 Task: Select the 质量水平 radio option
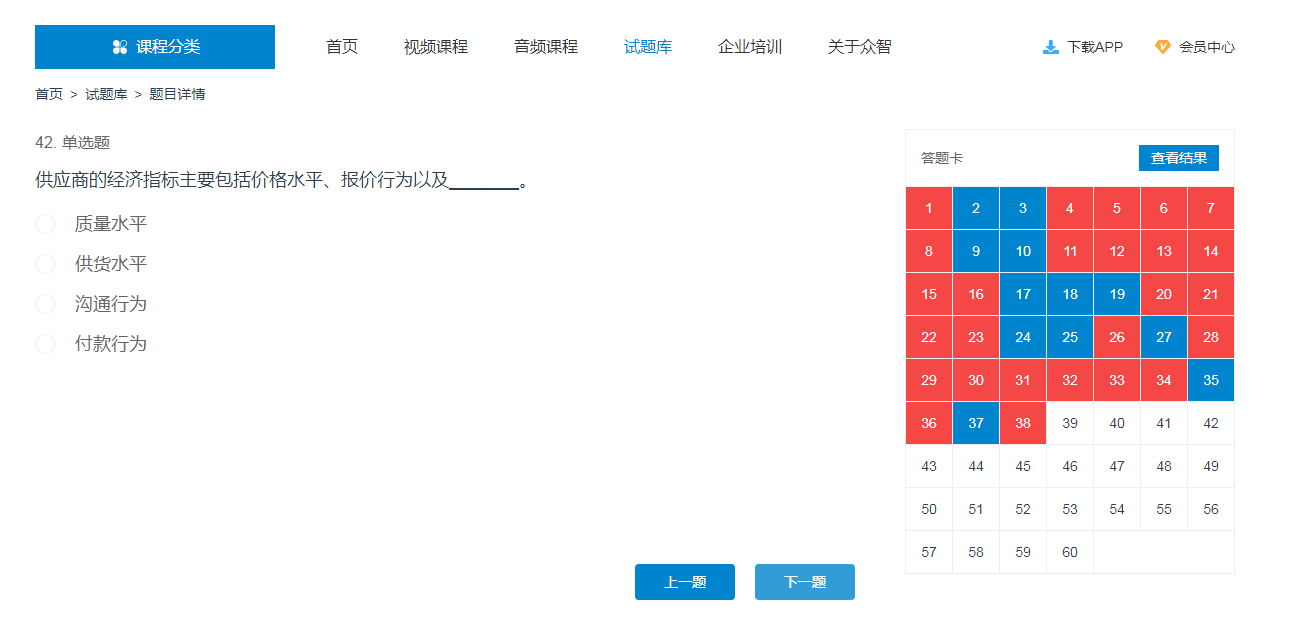pyautogui.click(x=45, y=224)
